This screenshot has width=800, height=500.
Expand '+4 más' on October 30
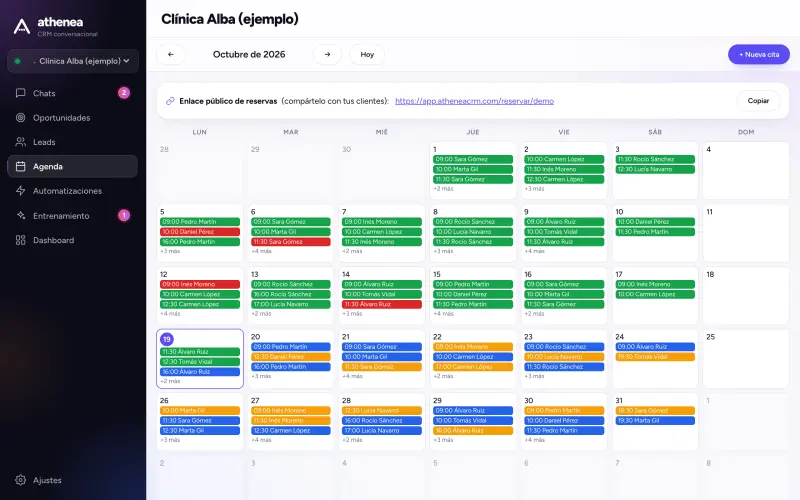535,440
